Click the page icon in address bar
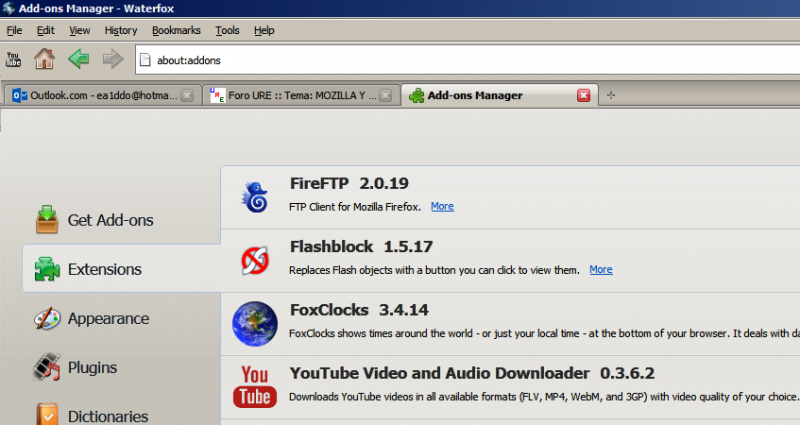 (x=145, y=60)
